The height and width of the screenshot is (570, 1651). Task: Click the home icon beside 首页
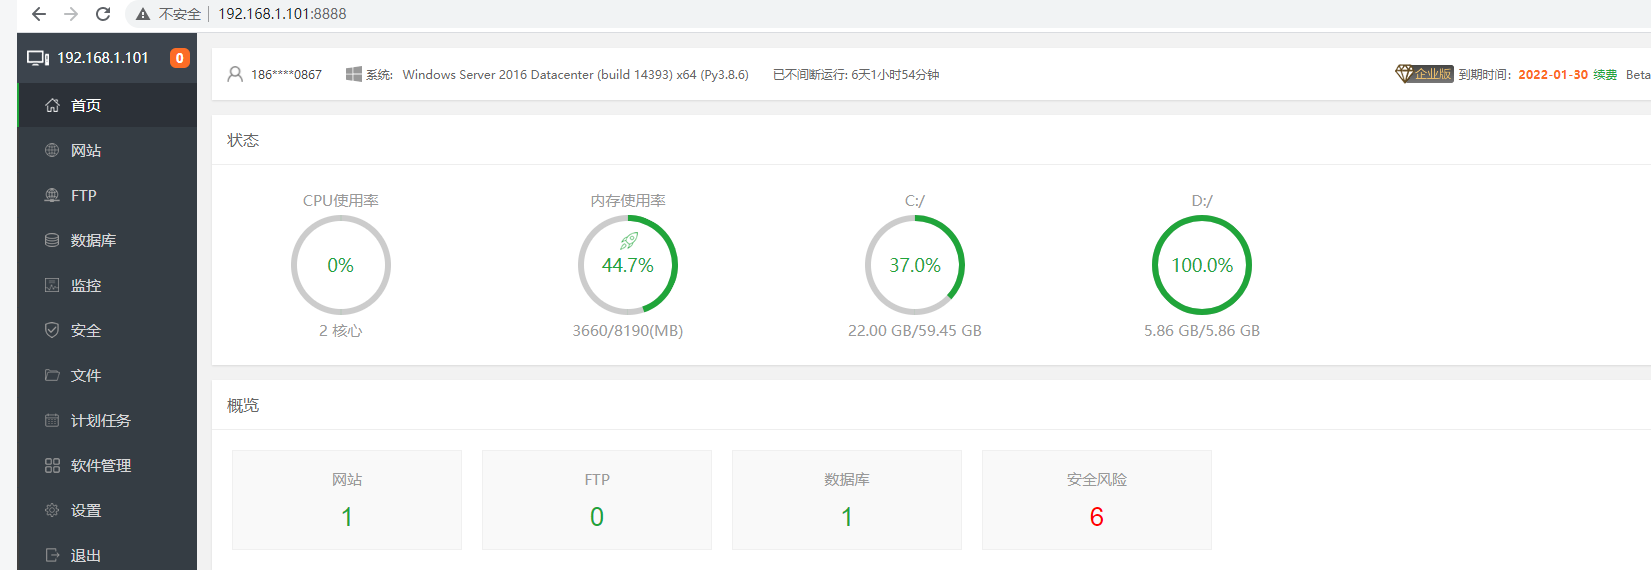click(52, 105)
